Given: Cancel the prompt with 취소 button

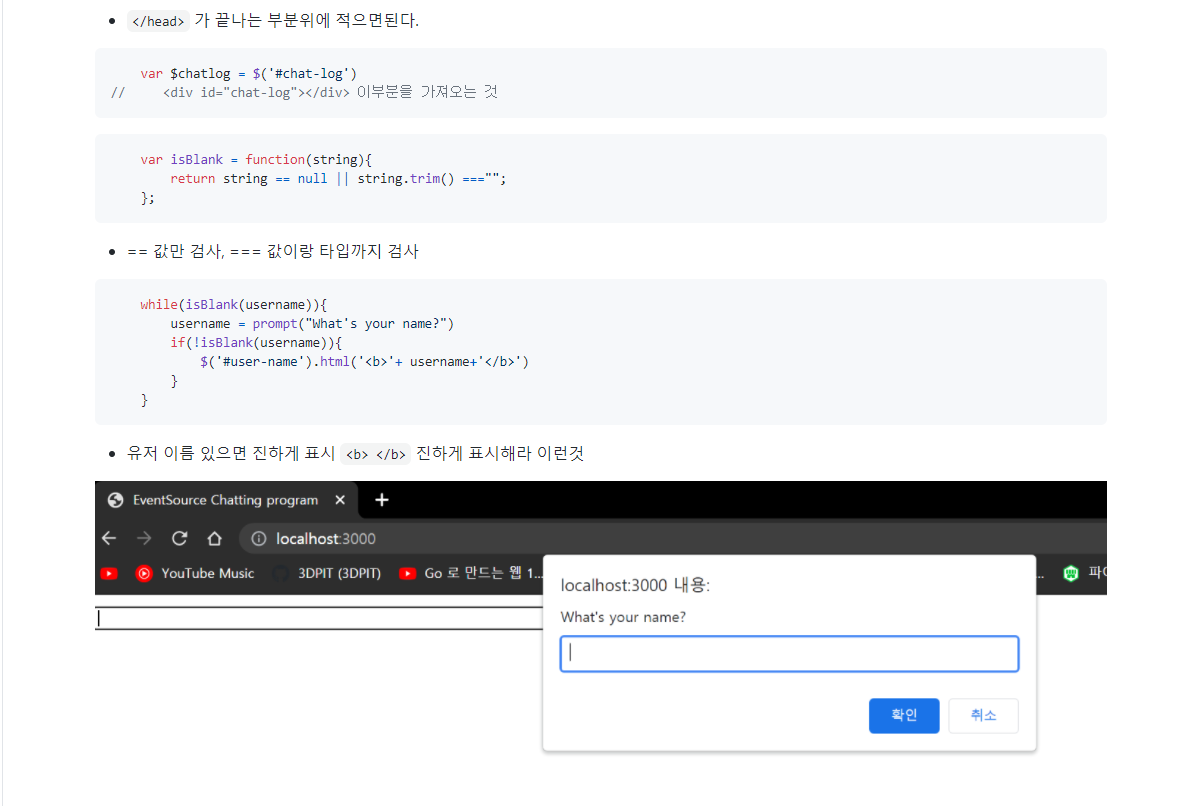Looking at the screenshot, I should tap(983, 715).
